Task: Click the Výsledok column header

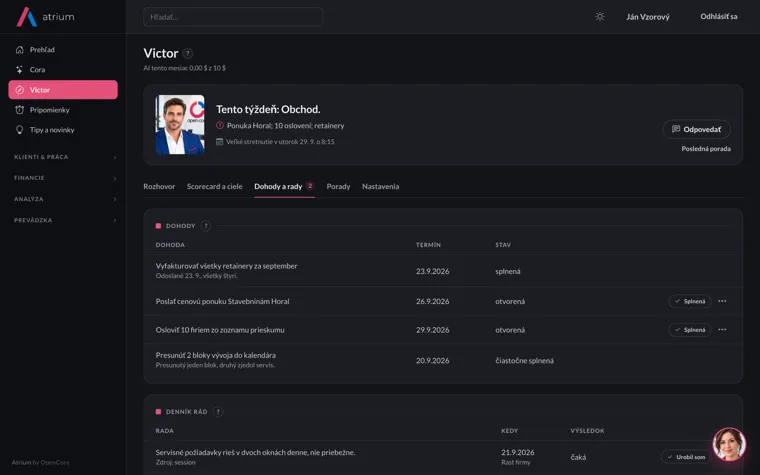Action: 587,430
